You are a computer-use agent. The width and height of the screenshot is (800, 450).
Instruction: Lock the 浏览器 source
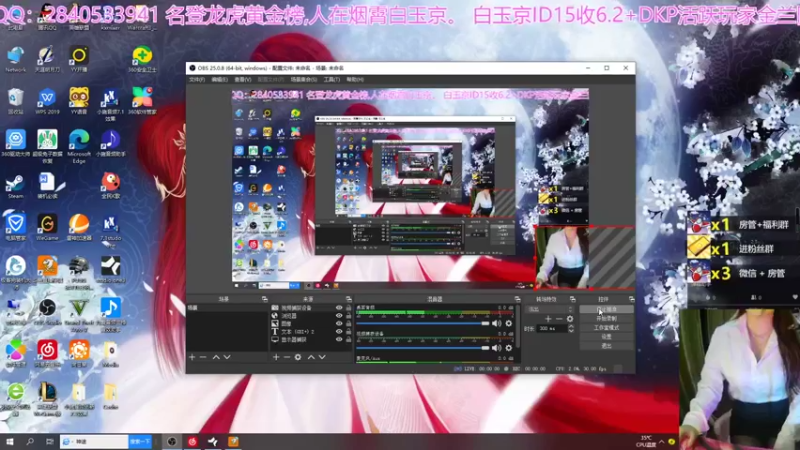348,316
